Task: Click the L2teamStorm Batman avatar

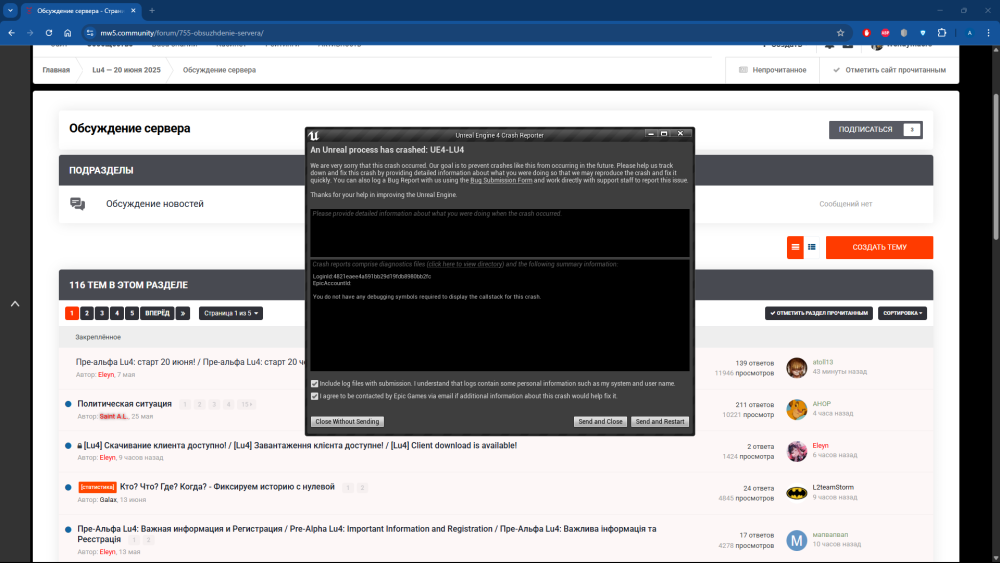Action: point(796,493)
